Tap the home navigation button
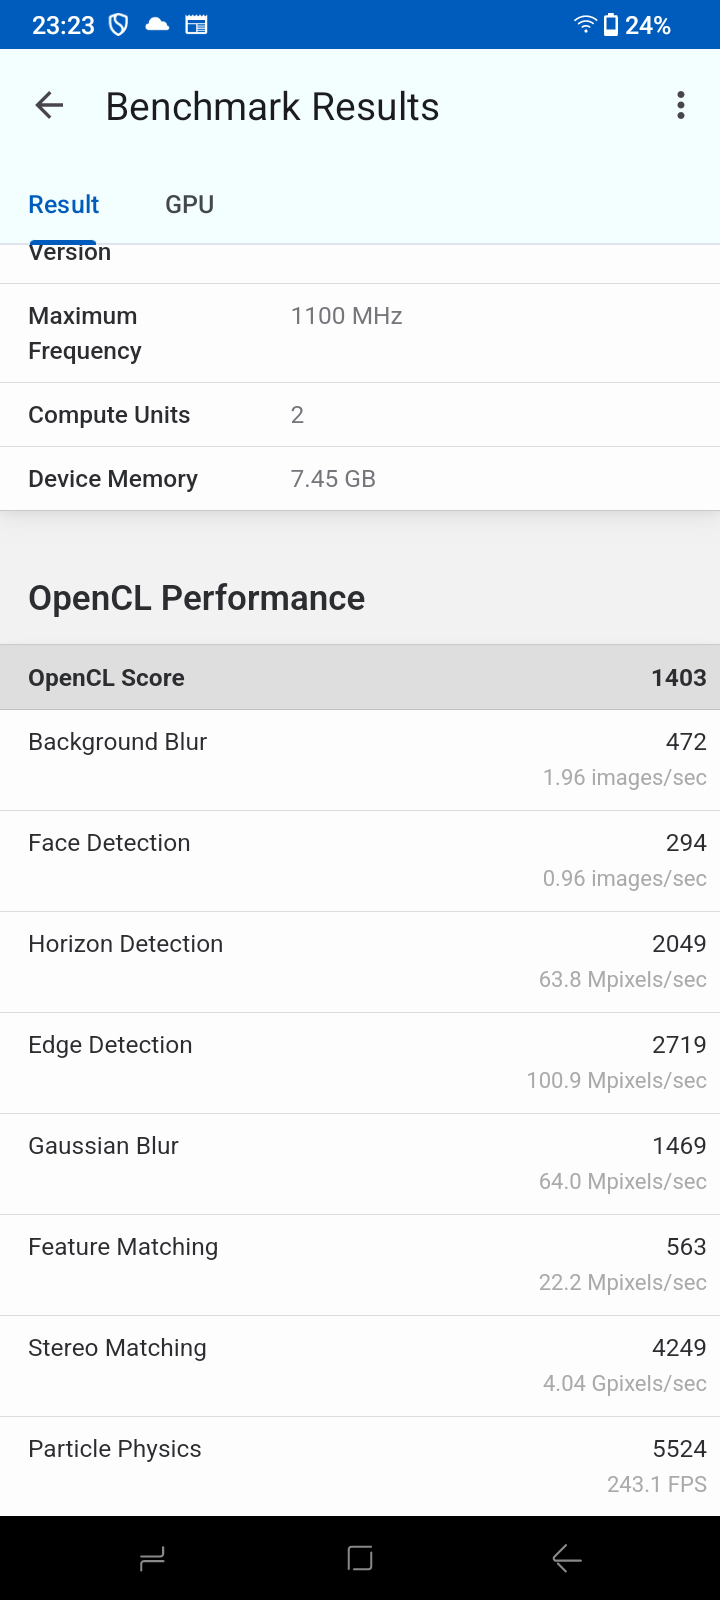The width and height of the screenshot is (720, 1600). [360, 1558]
